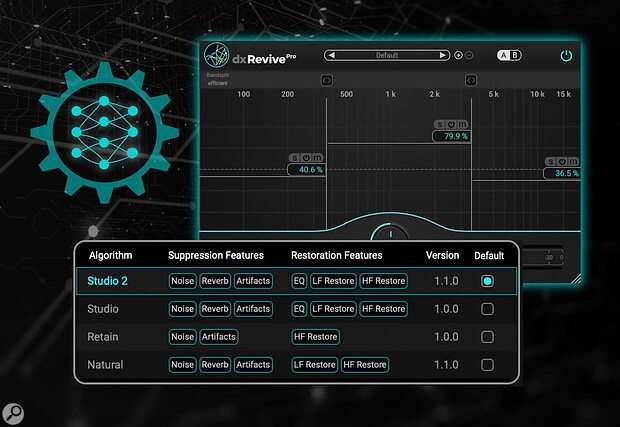The width and height of the screenshot is (620, 427).
Task: Click LF Restore tag in Natural row
Action: tap(315, 365)
